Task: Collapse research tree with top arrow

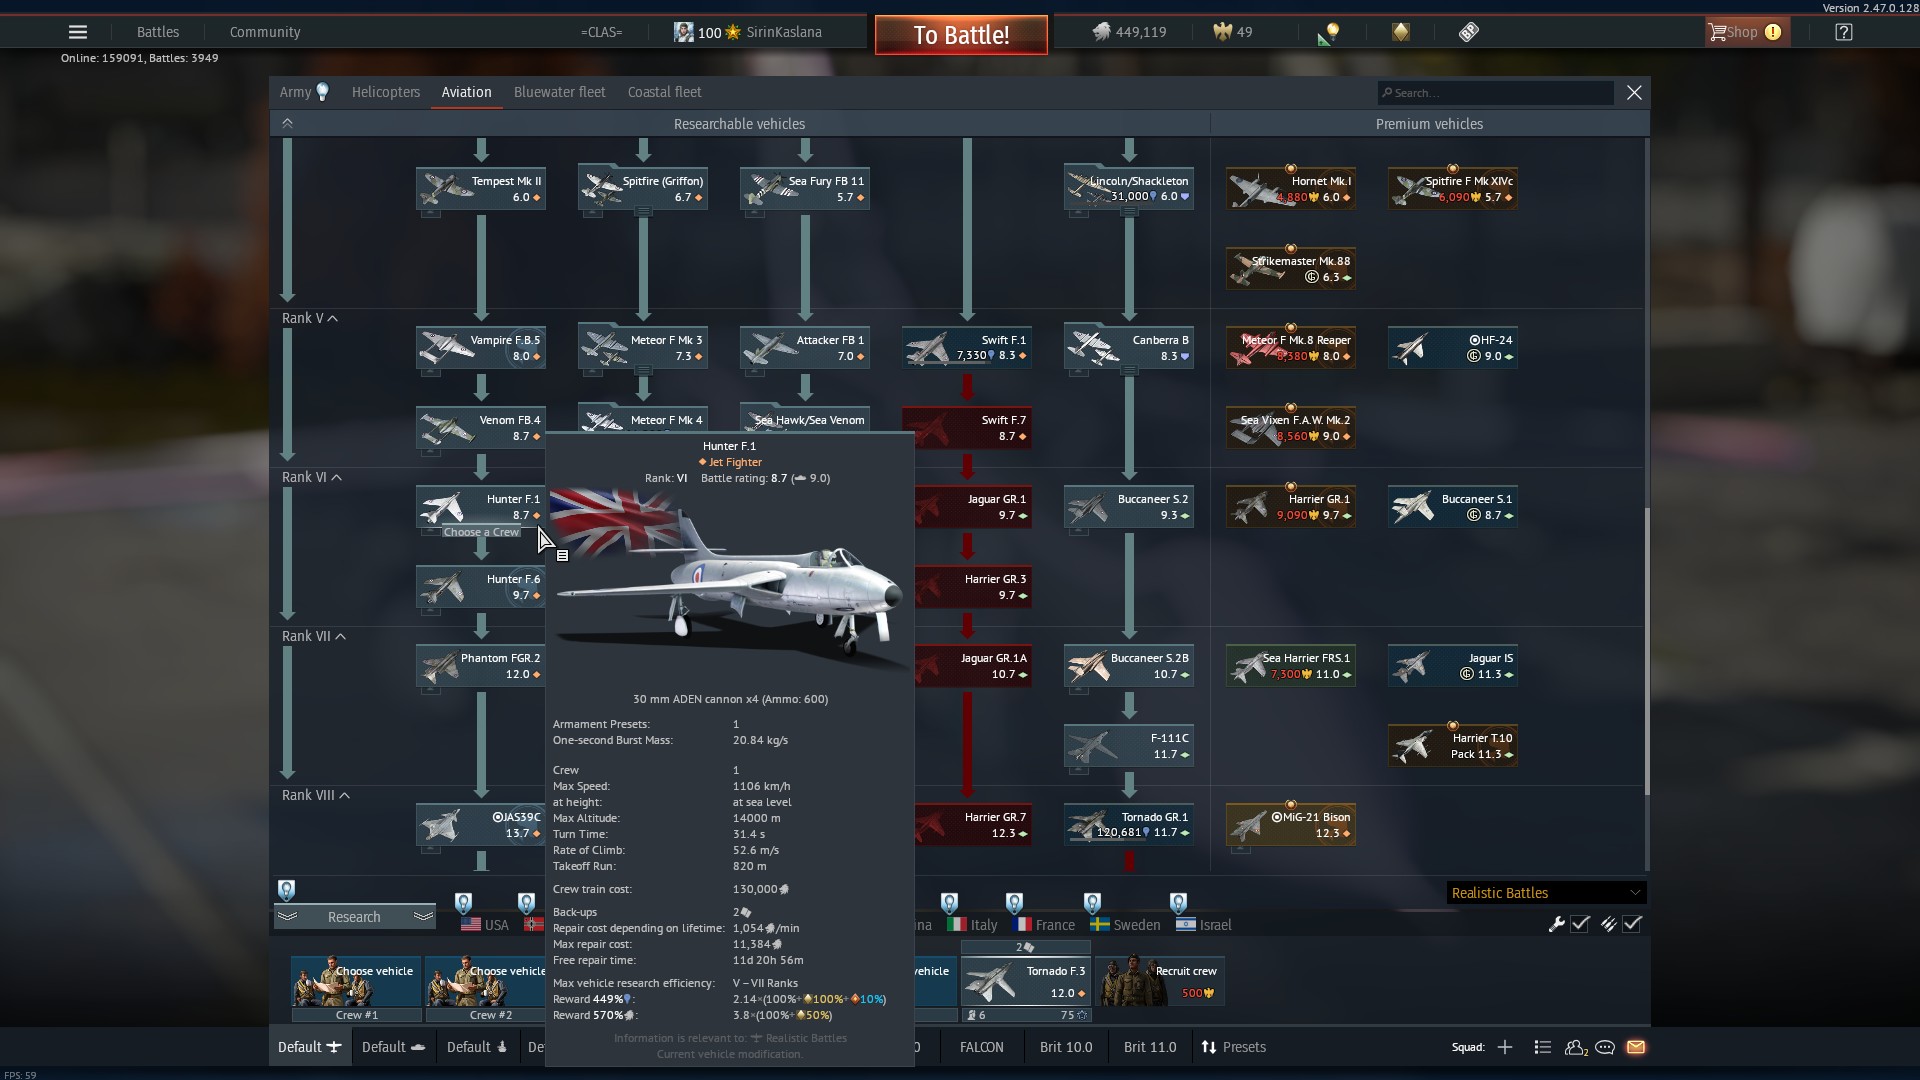Action: click(x=287, y=123)
